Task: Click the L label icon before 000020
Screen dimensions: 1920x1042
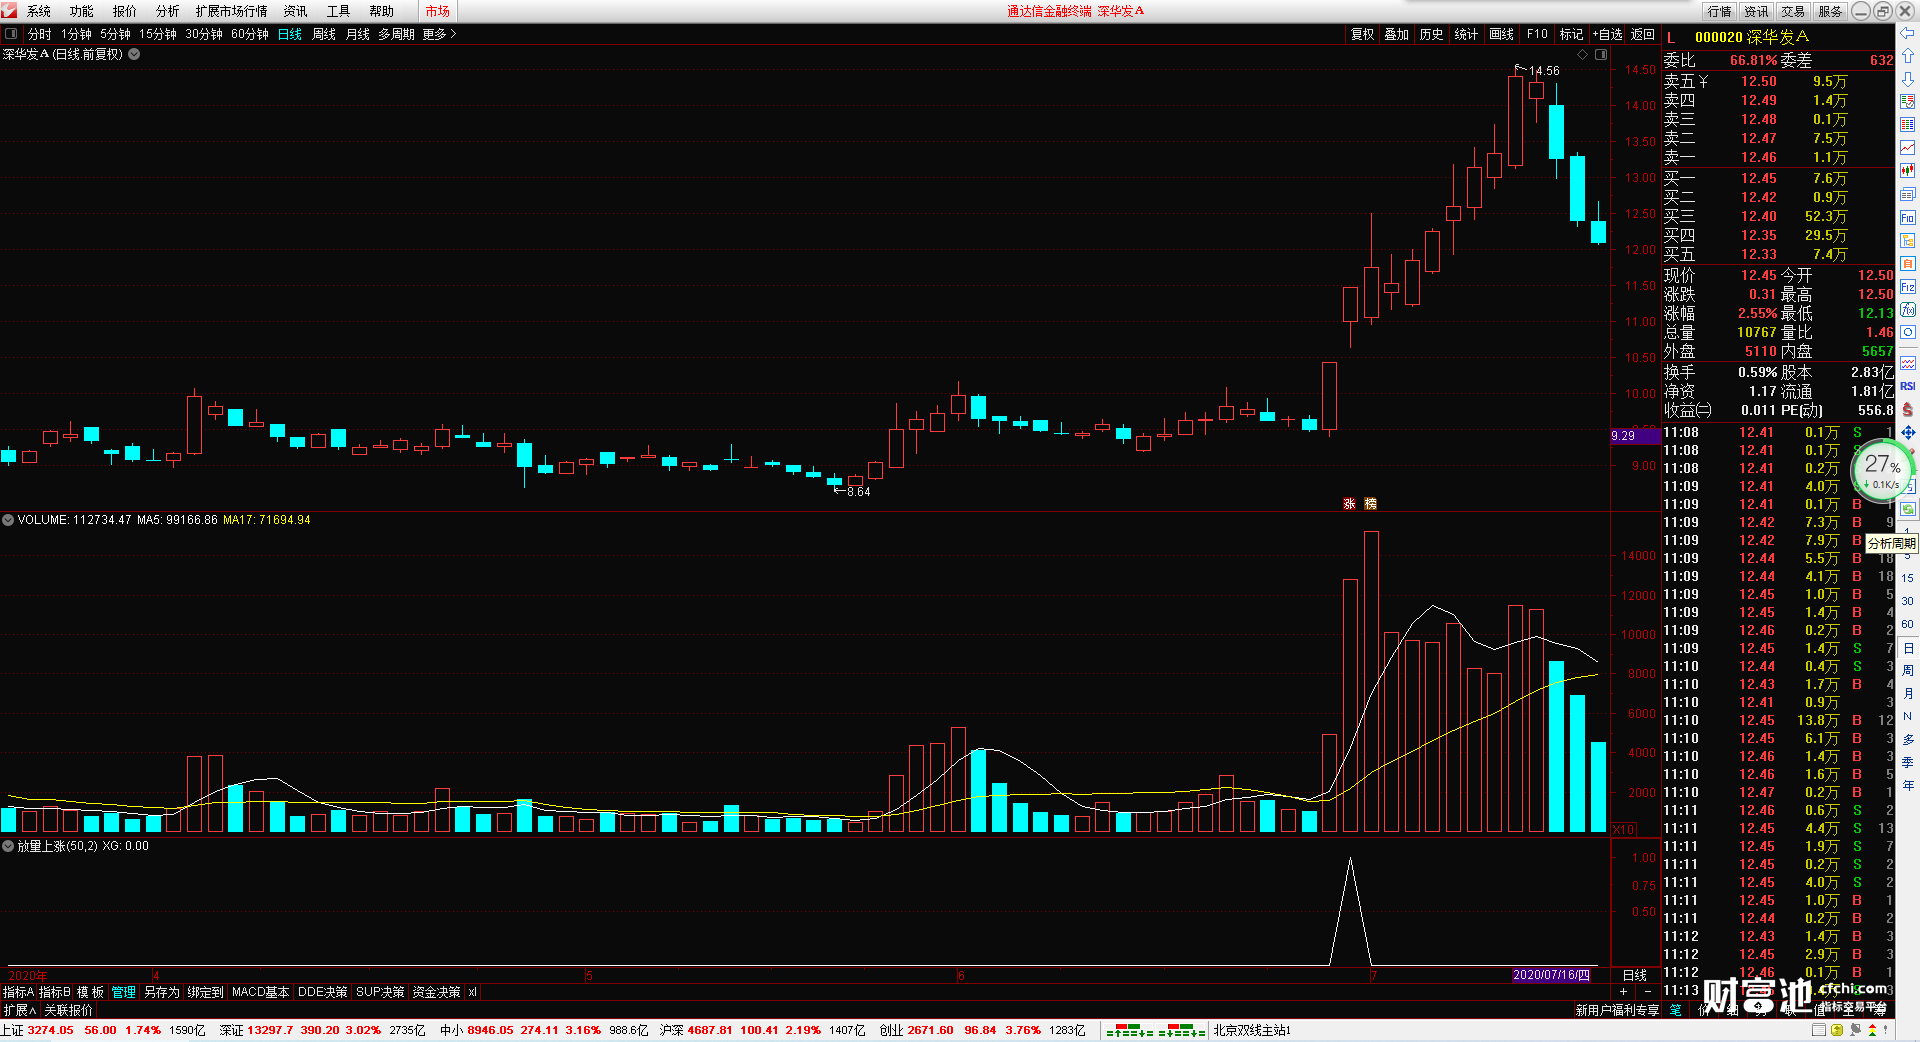Action: pyautogui.click(x=1671, y=38)
